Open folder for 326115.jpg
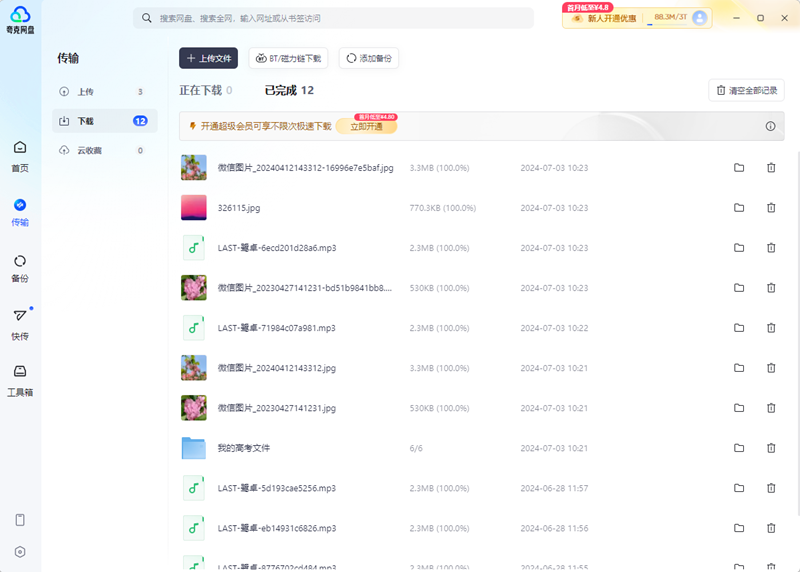This screenshot has height=572, width=800. point(739,208)
